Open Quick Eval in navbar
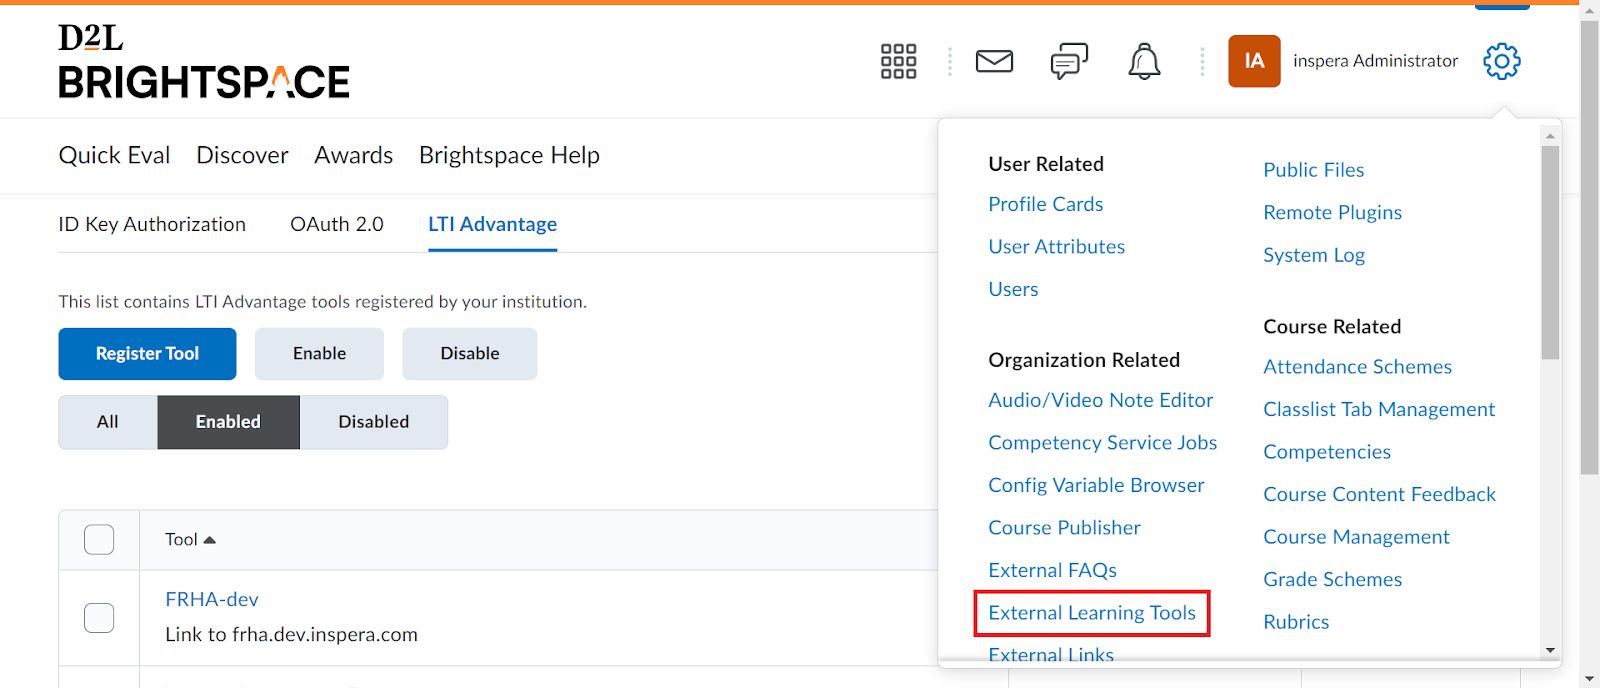 tap(114, 155)
